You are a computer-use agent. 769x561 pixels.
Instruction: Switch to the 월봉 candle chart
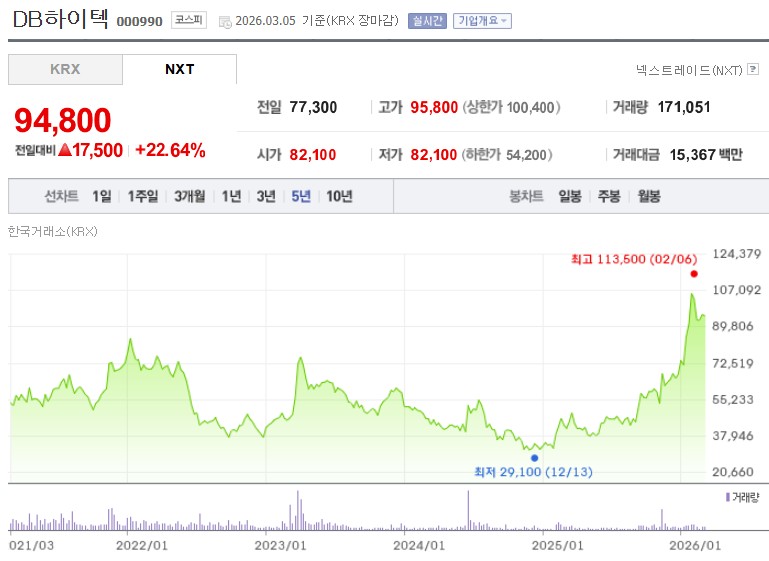tap(649, 196)
